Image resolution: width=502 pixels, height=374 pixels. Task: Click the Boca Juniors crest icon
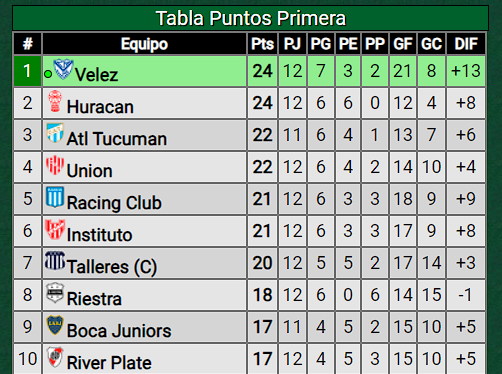click(x=55, y=325)
